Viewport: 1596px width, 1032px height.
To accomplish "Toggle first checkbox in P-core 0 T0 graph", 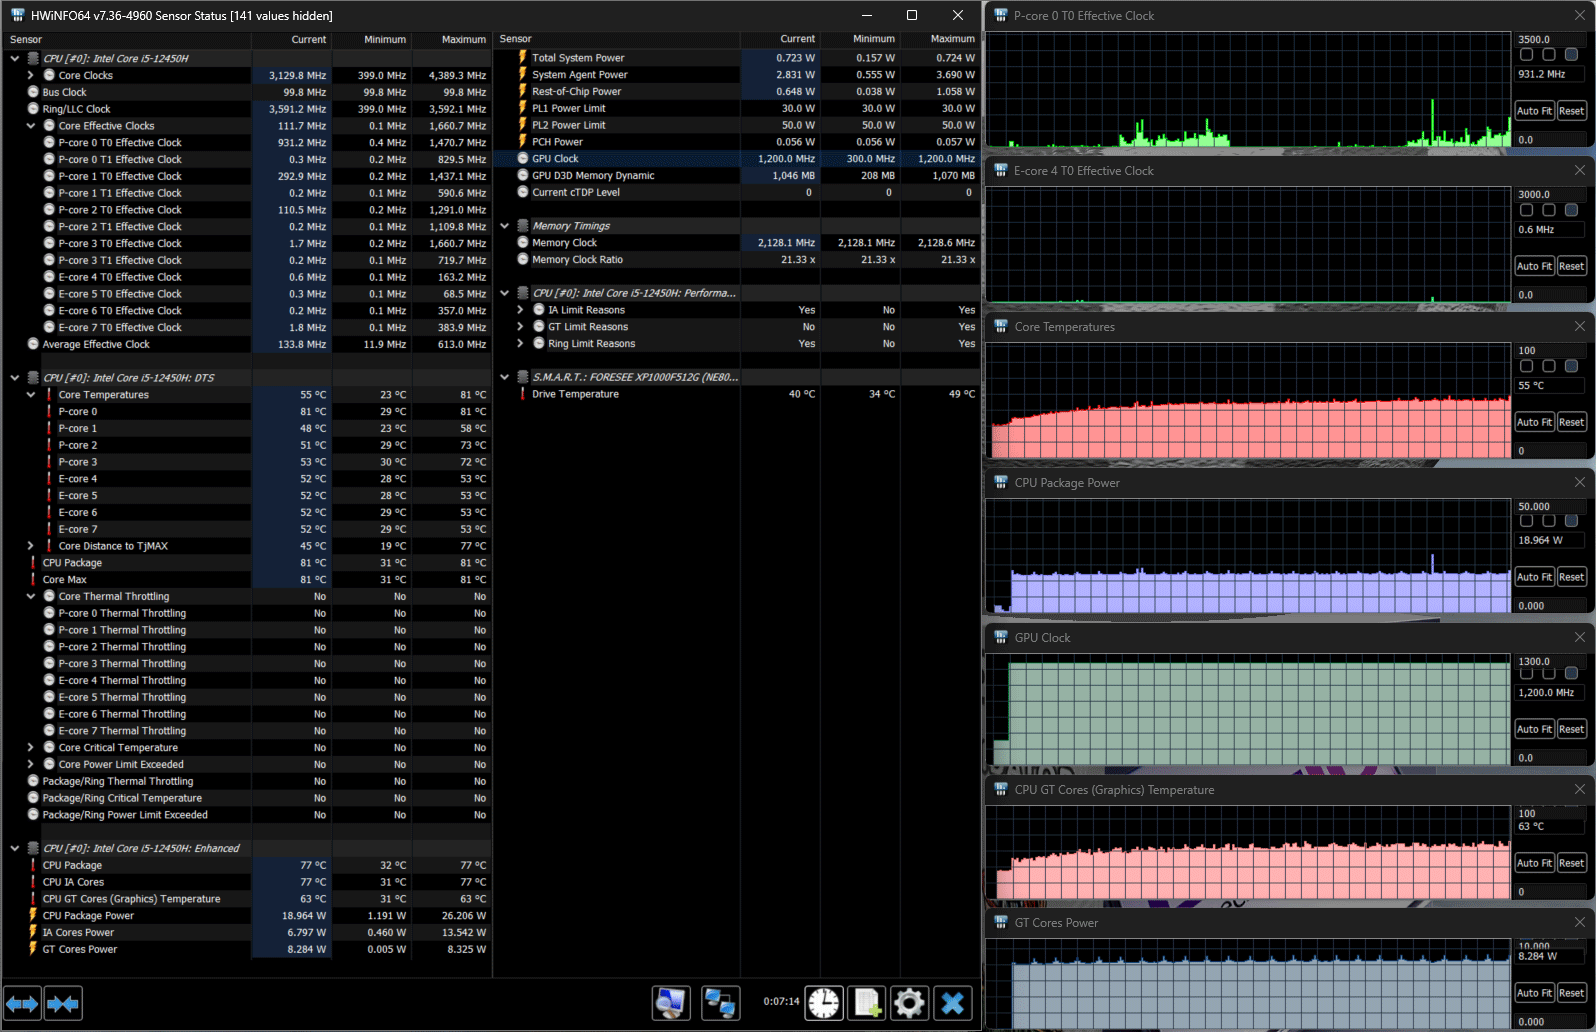I will 1526,54.
